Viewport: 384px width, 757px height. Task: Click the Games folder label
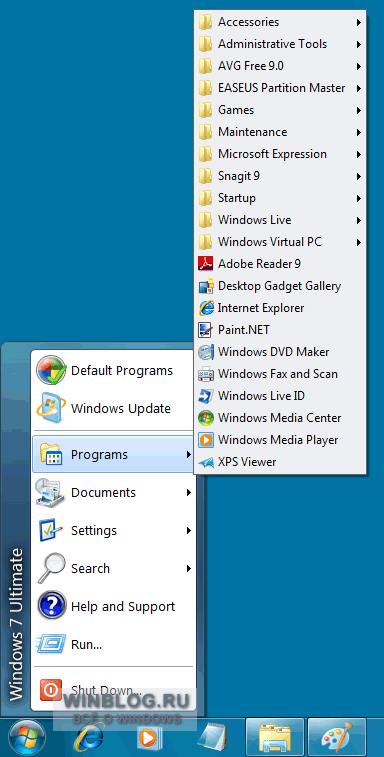(236, 110)
